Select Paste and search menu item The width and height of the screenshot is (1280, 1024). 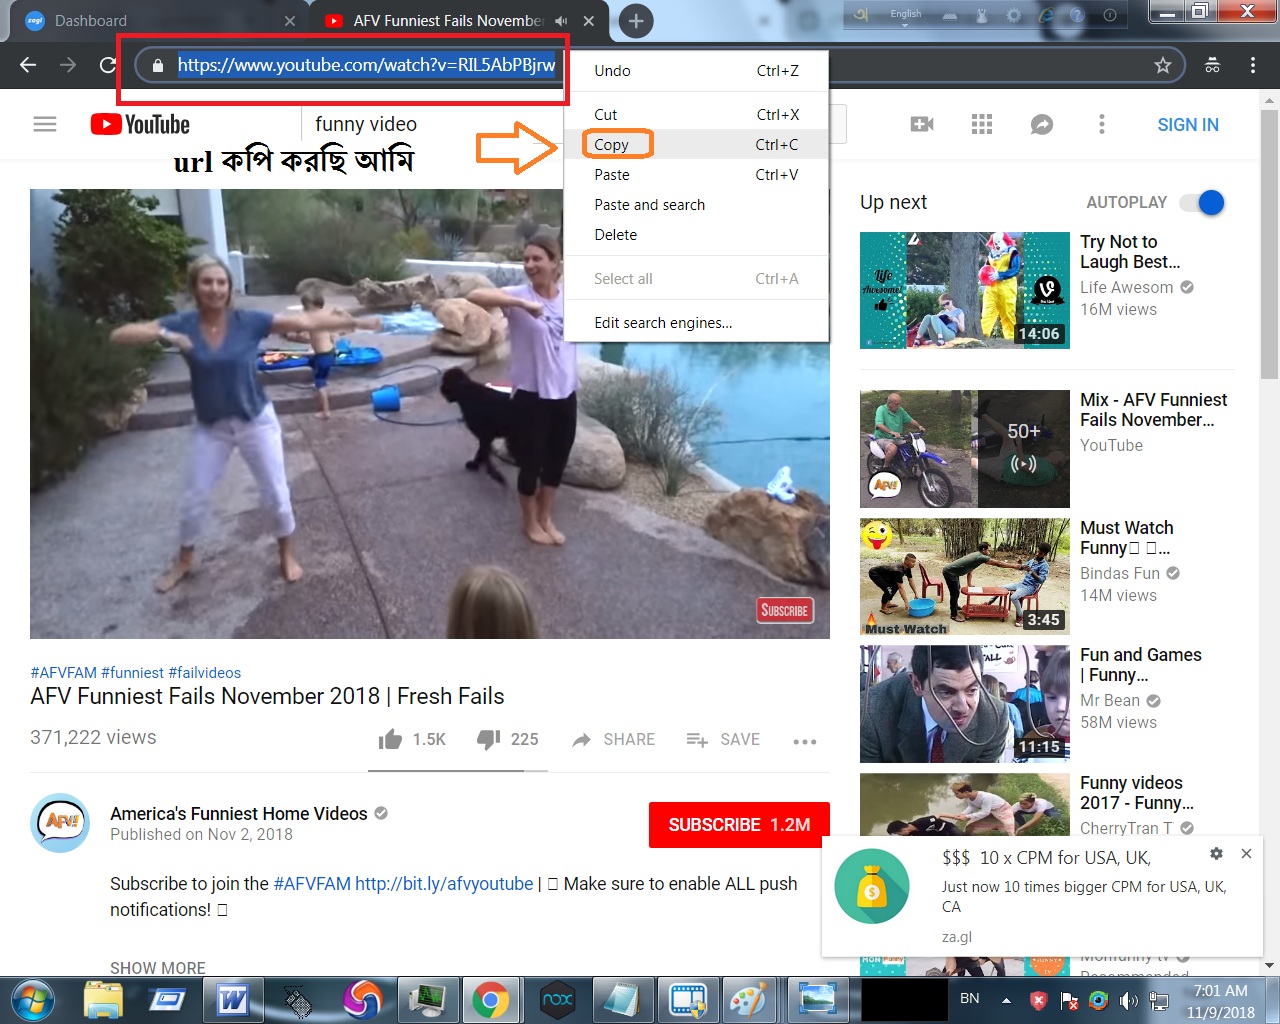(696, 205)
